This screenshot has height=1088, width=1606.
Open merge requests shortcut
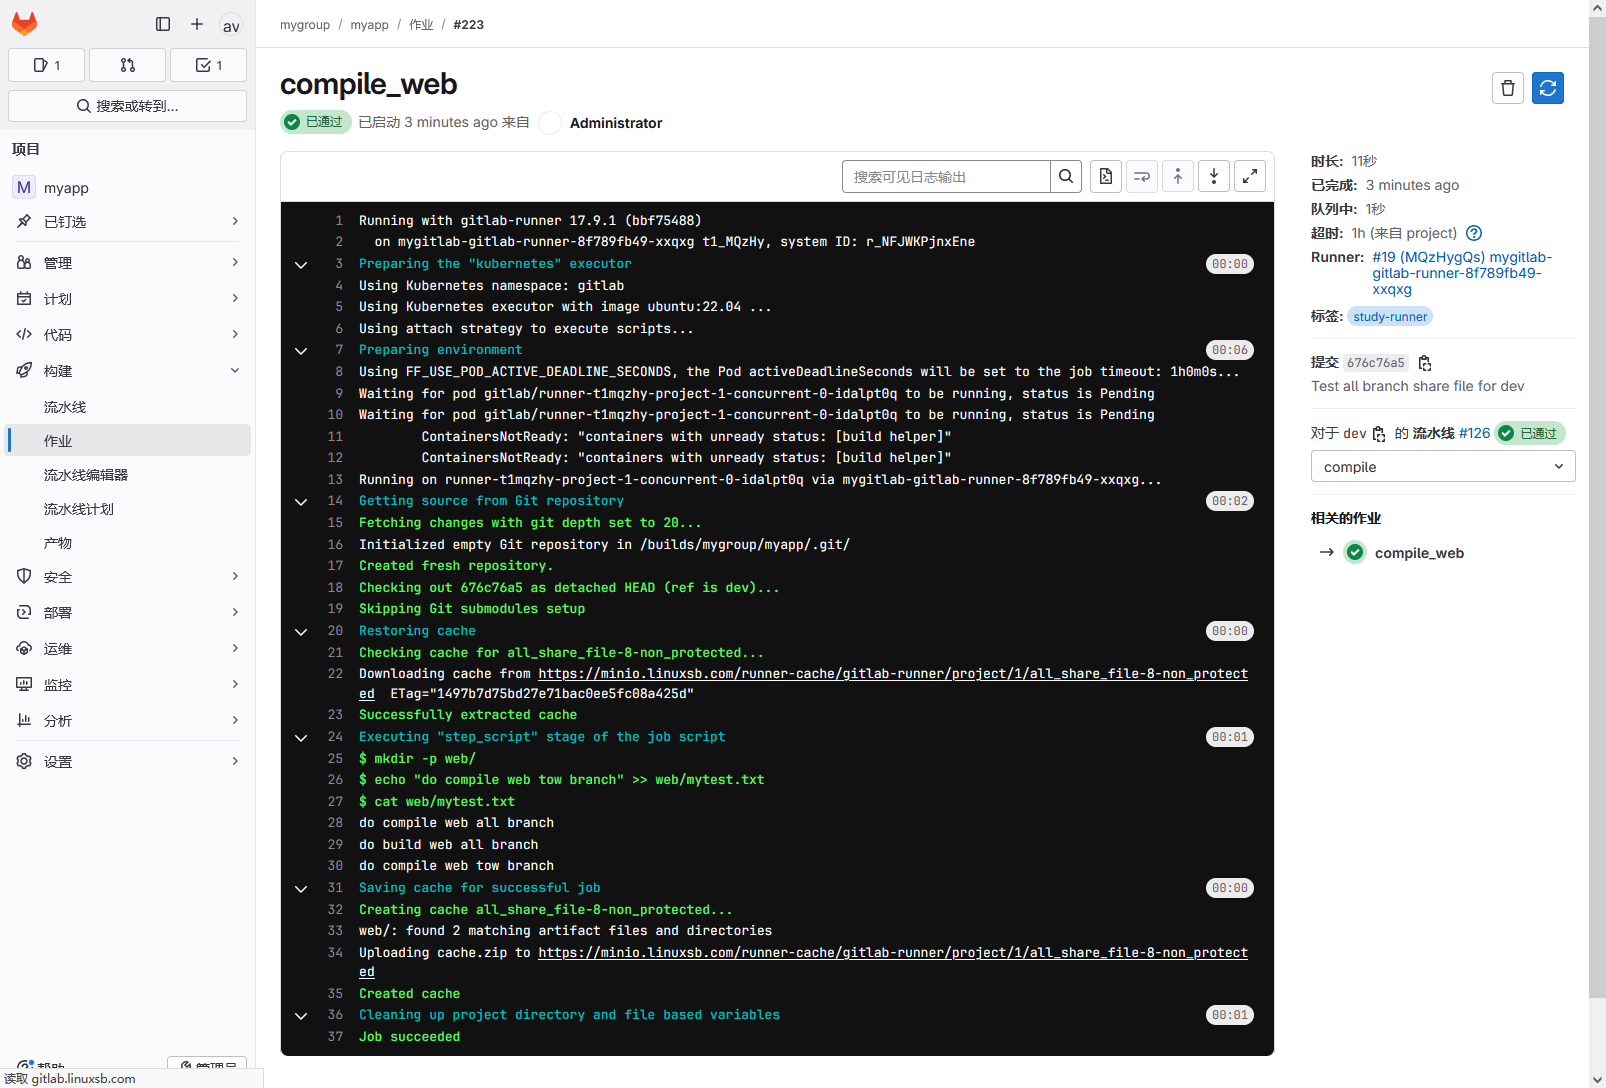[127, 65]
